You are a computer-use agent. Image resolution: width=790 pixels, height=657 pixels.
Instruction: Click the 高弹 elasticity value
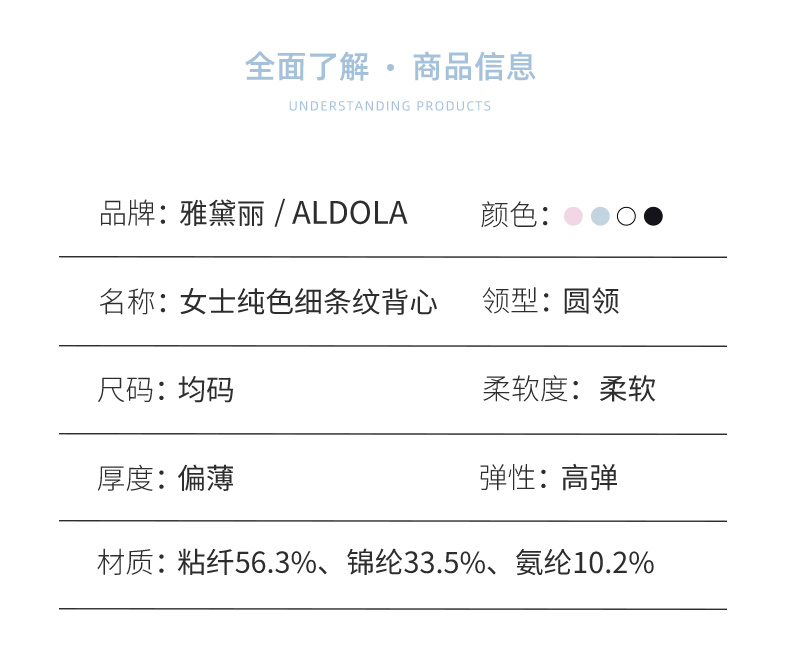pos(589,477)
